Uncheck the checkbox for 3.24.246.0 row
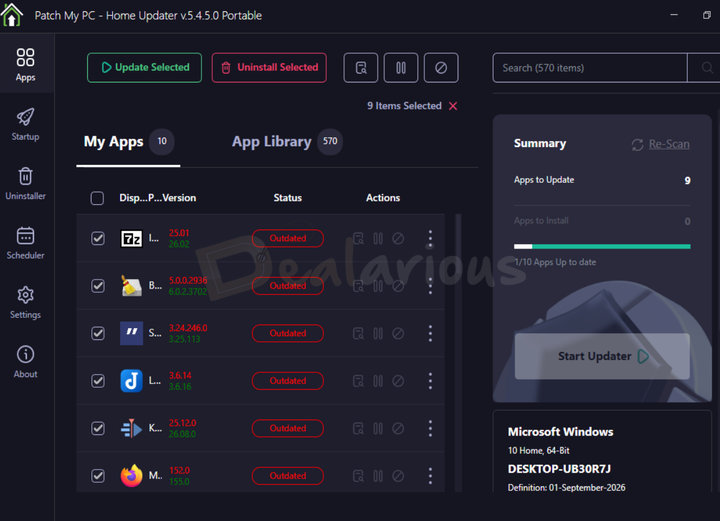Screen dimensions: 720x521 click(98, 333)
